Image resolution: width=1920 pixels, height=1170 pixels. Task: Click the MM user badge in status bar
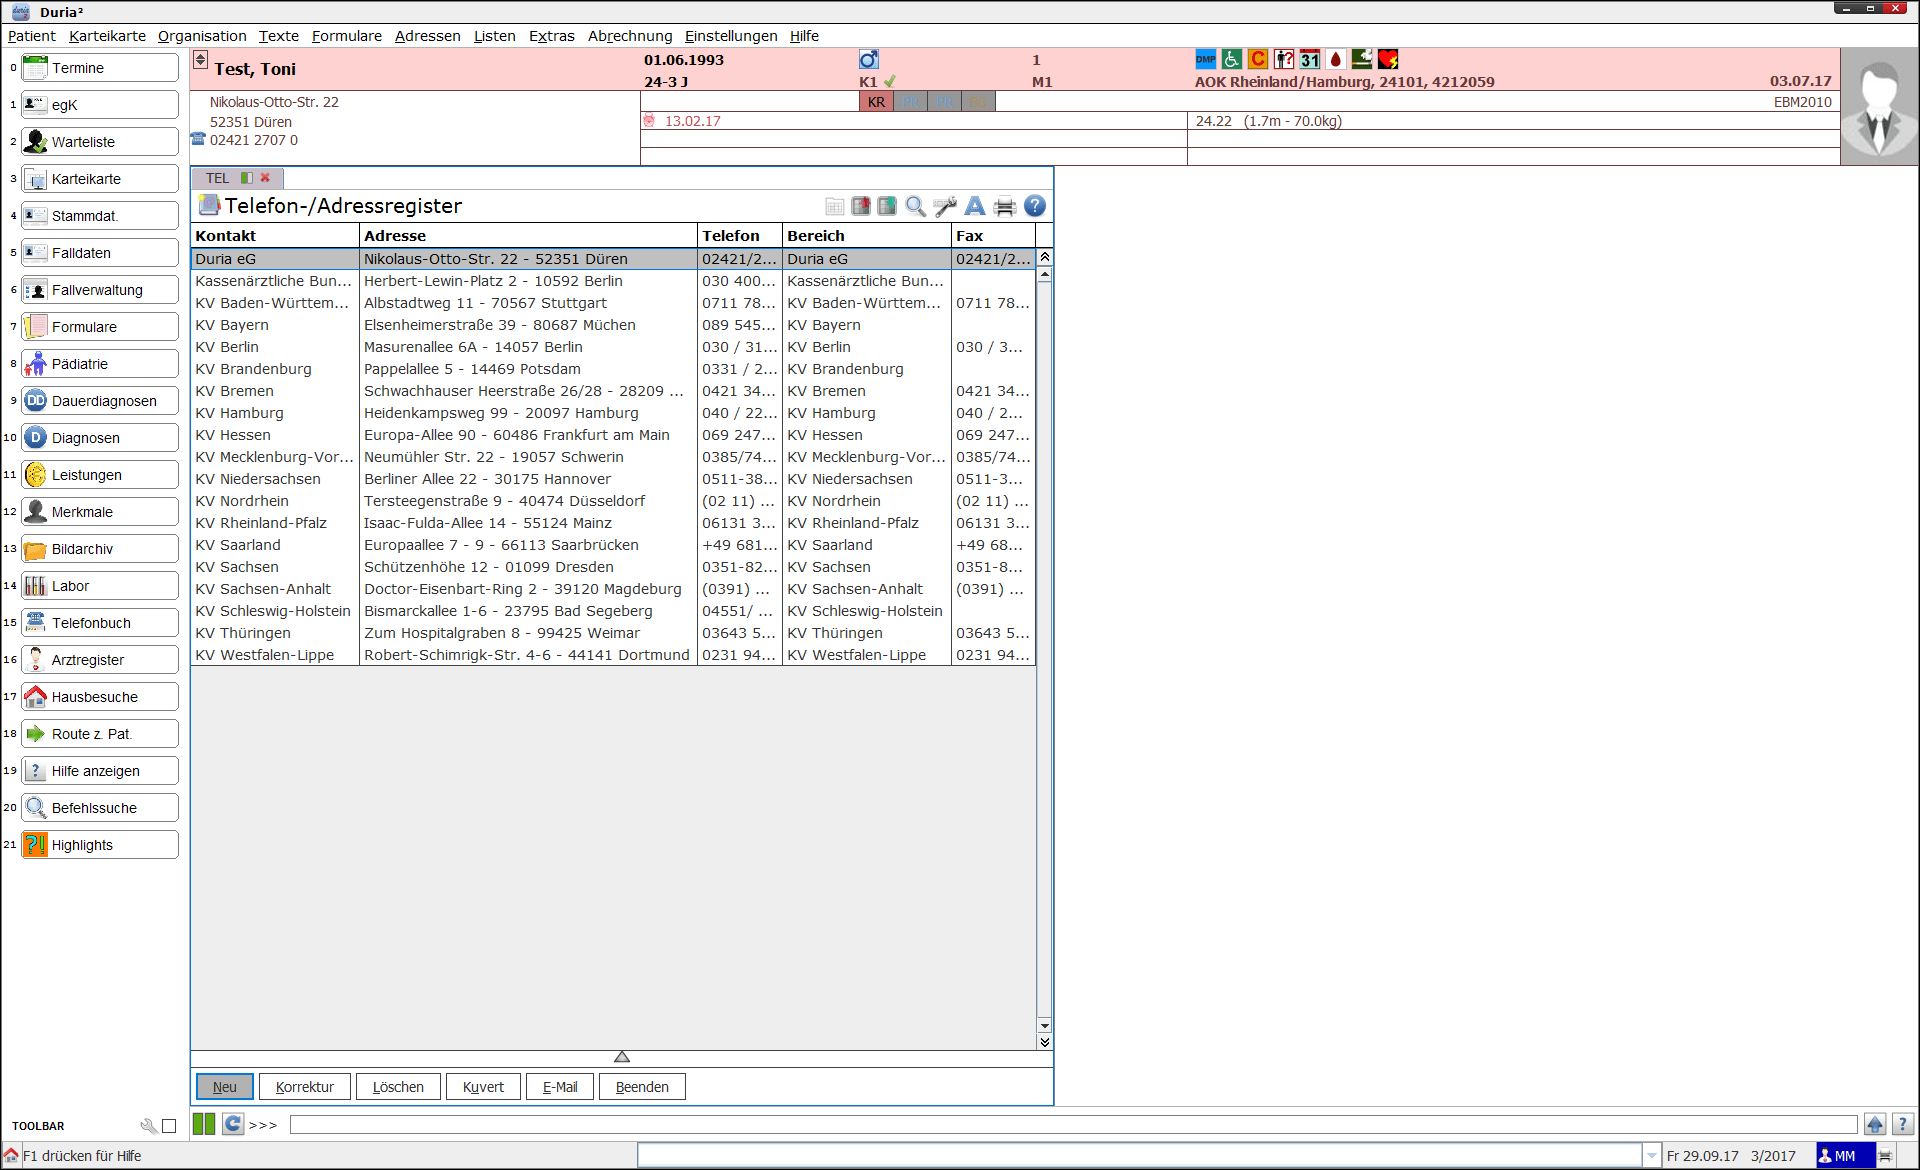pyautogui.click(x=1845, y=1155)
